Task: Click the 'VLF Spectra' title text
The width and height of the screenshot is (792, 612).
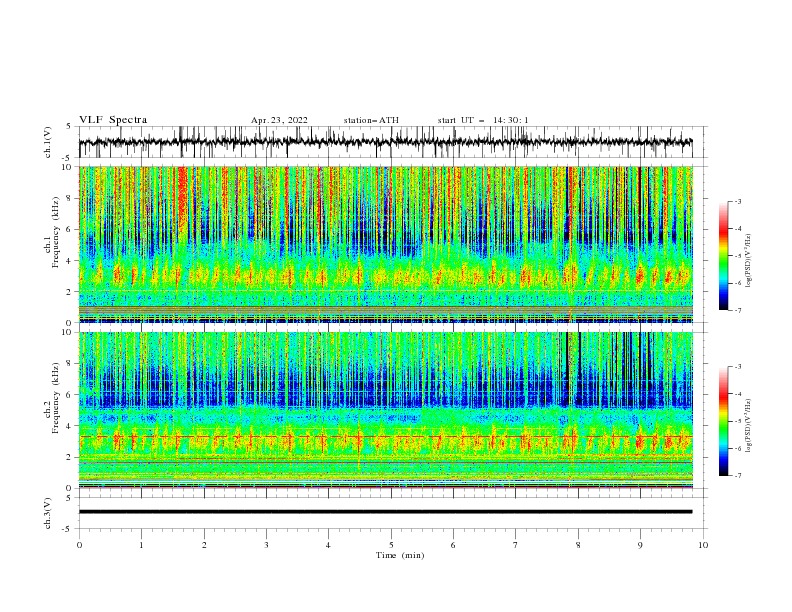Action: coord(113,120)
